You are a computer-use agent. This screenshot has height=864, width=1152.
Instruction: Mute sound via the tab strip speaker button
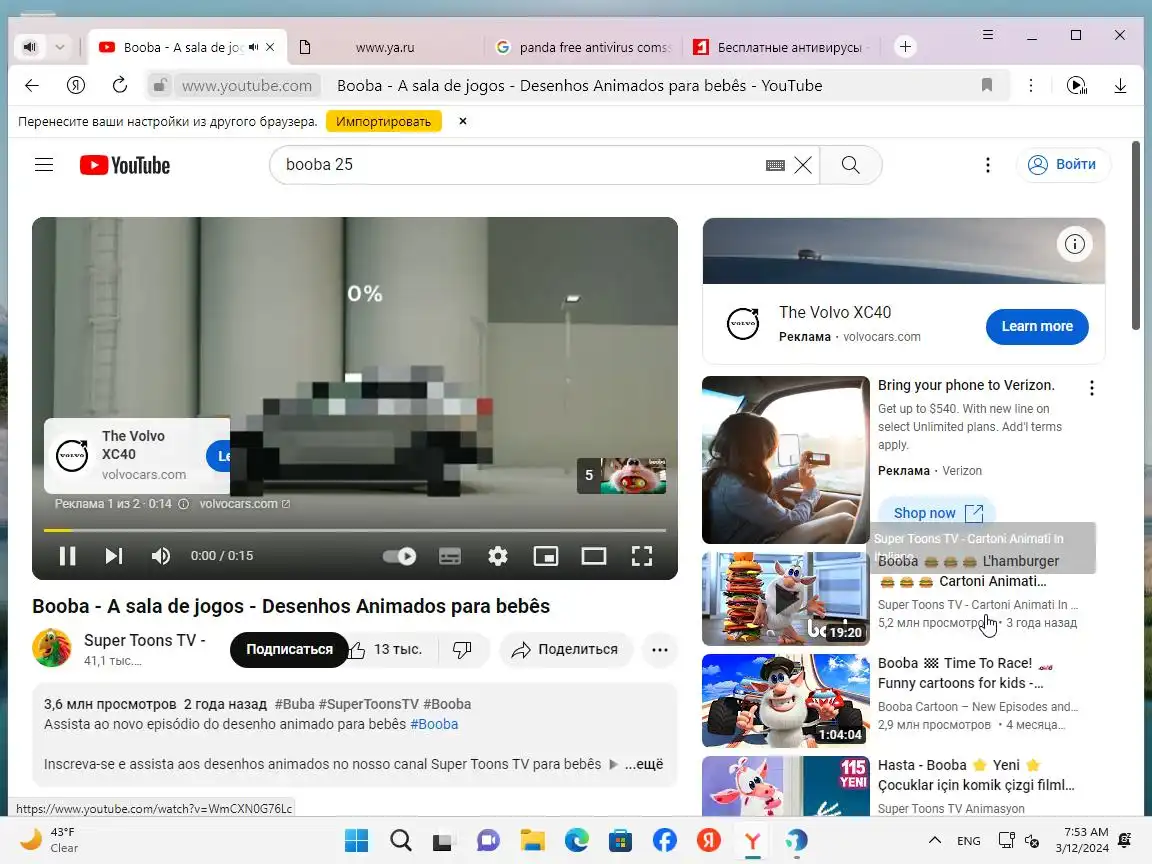(30, 47)
